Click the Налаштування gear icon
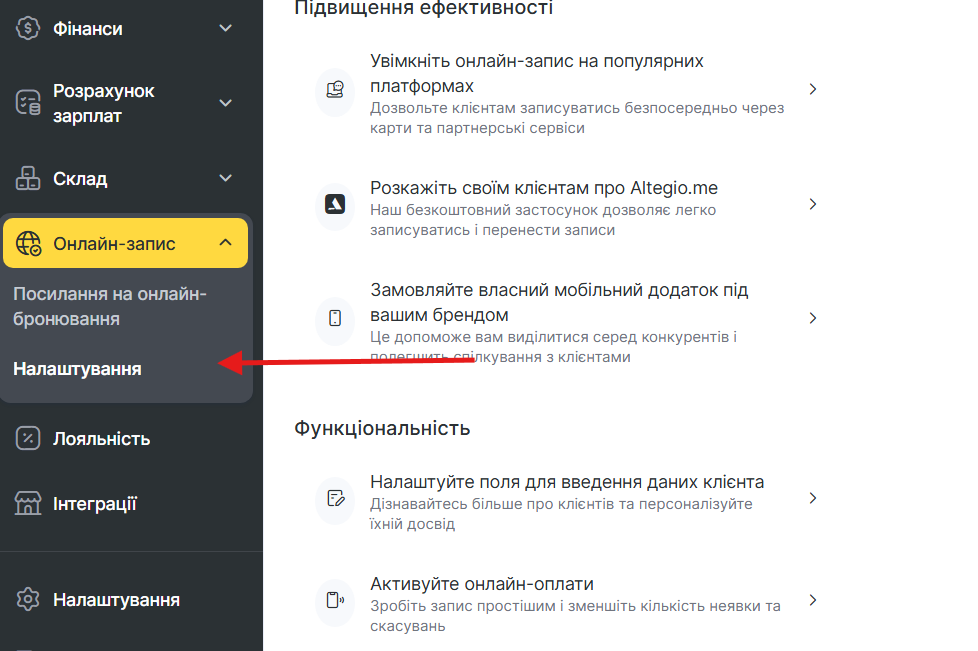Image resolution: width=978 pixels, height=651 pixels. pos(28,600)
